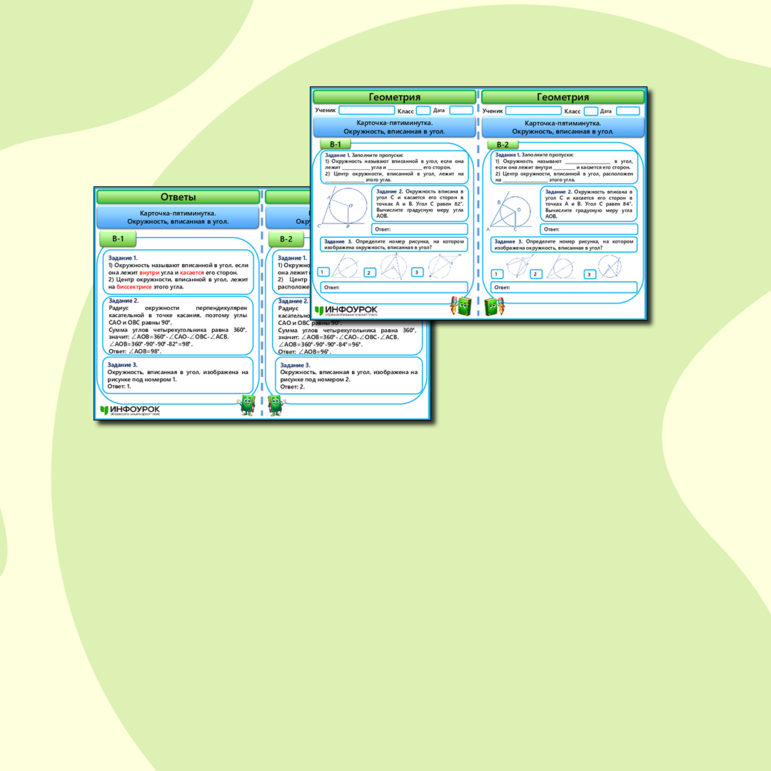The height and width of the screenshot is (771, 771).
Task: Click the green Ответы header bar
Action: (x=176, y=197)
